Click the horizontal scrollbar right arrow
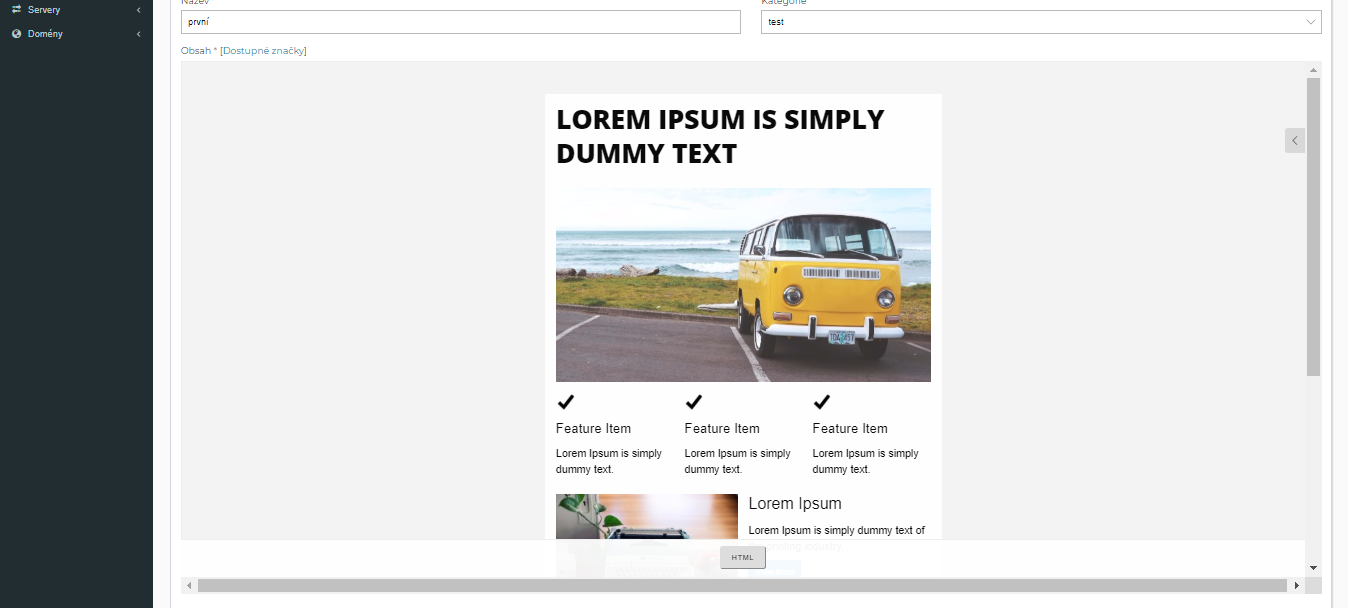Image resolution: width=1348 pixels, height=608 pixels. [x=1297, y=585]
